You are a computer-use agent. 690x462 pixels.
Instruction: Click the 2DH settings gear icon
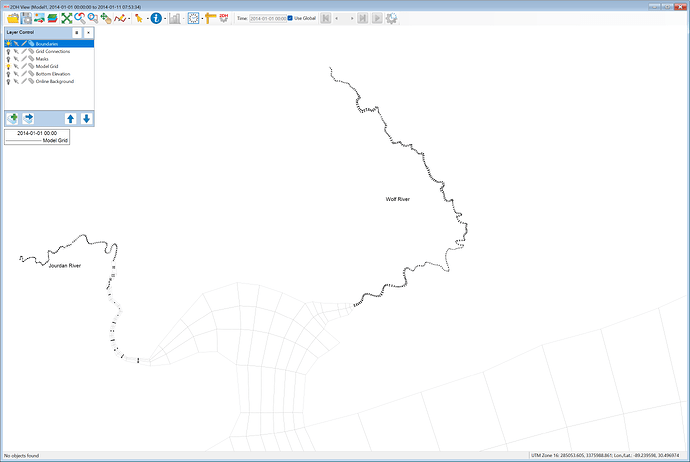coord(224,18)
